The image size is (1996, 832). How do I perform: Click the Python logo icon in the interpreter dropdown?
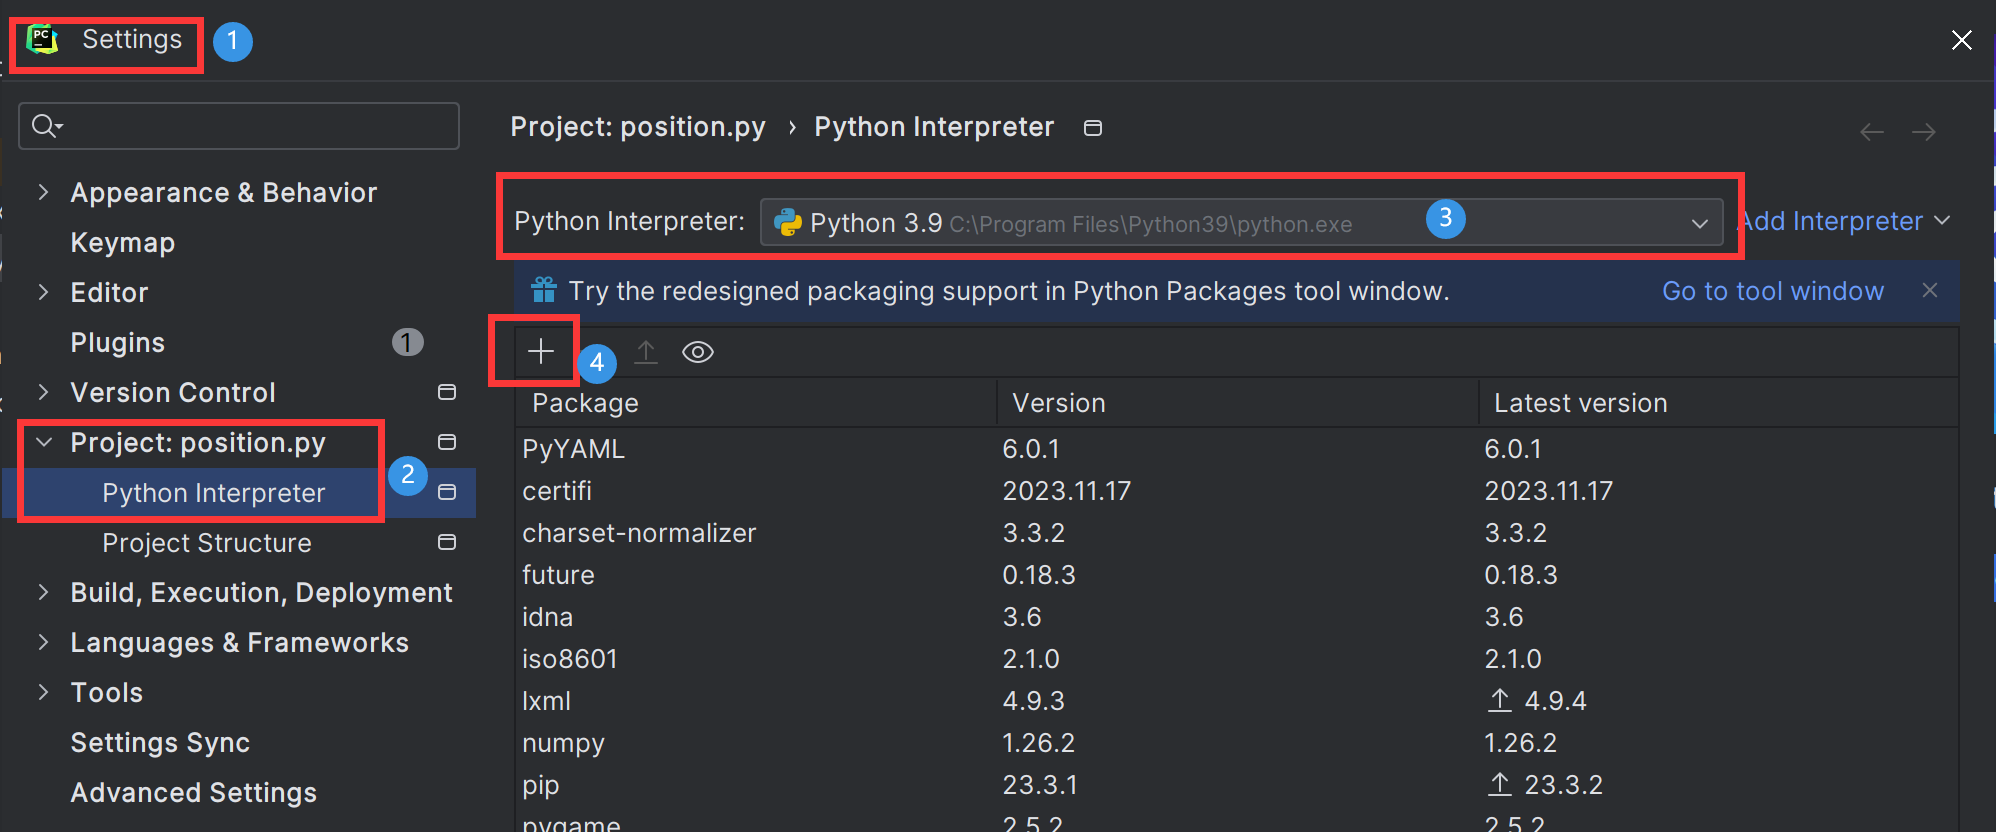pyautogui.click(x=788, y=222)
